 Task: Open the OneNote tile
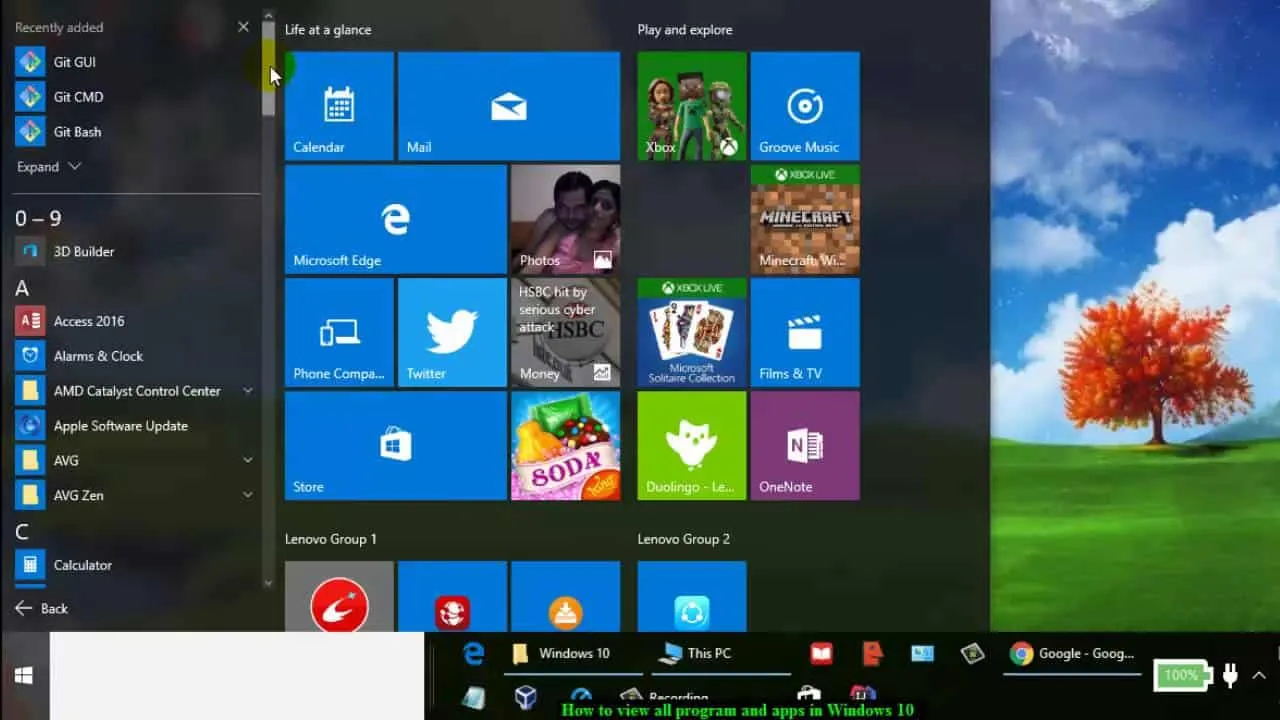pos(804,445)
